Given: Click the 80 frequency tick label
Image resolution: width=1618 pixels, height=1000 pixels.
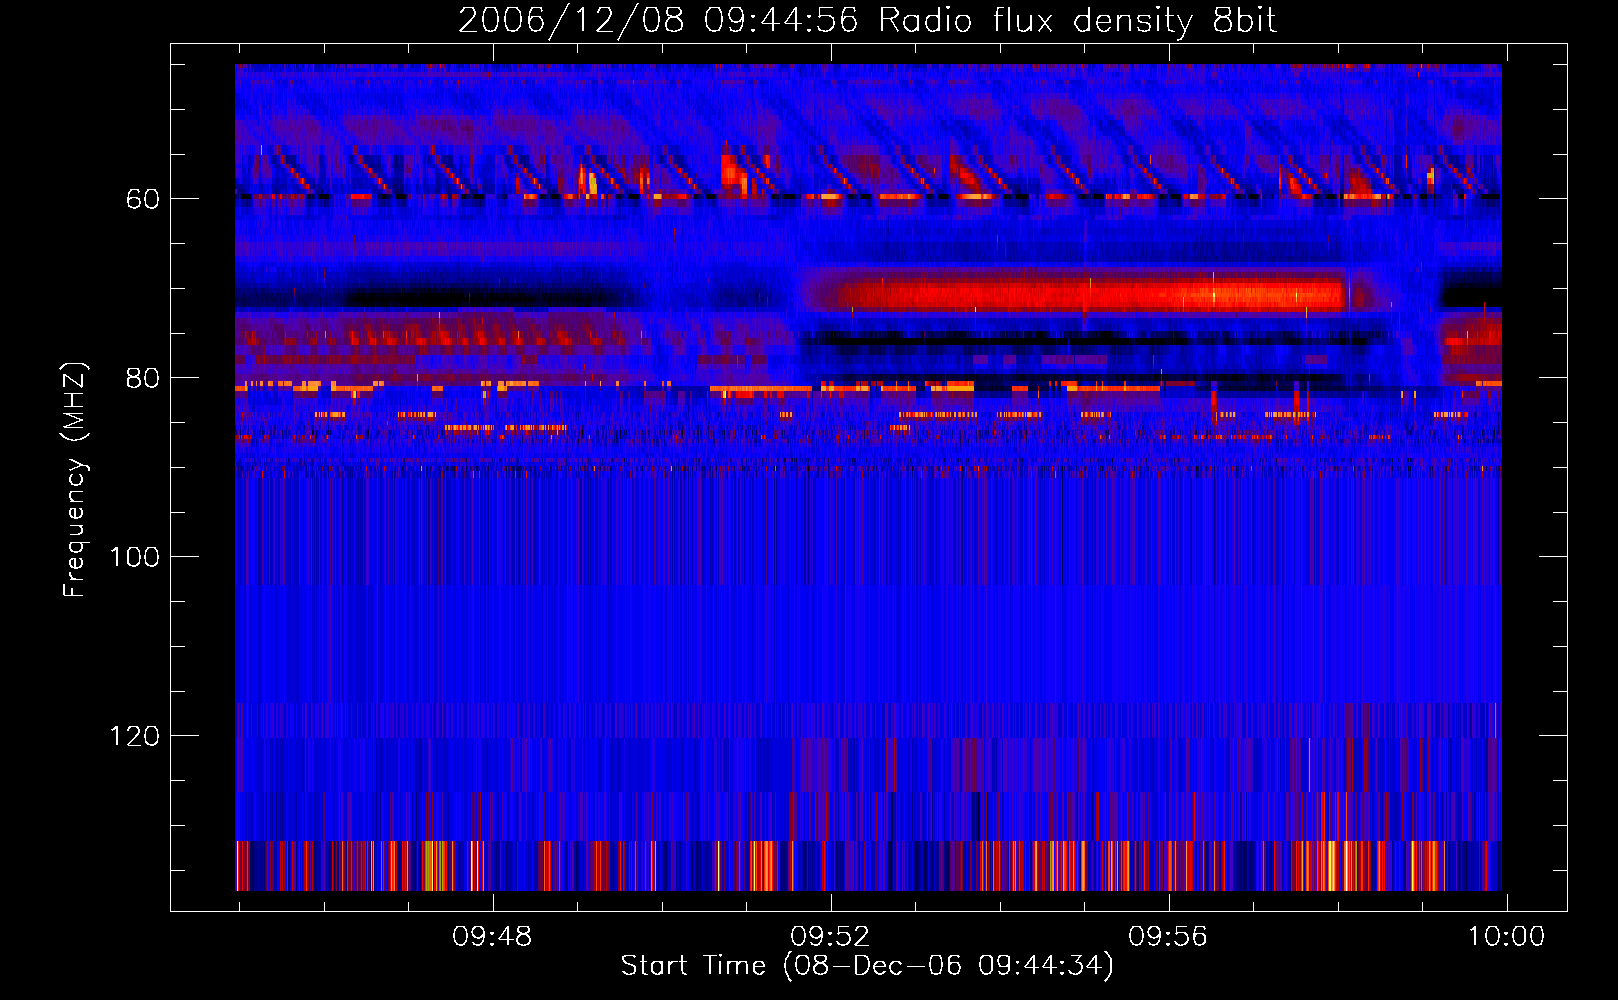Looking at the screenshot, I should 143,378.
